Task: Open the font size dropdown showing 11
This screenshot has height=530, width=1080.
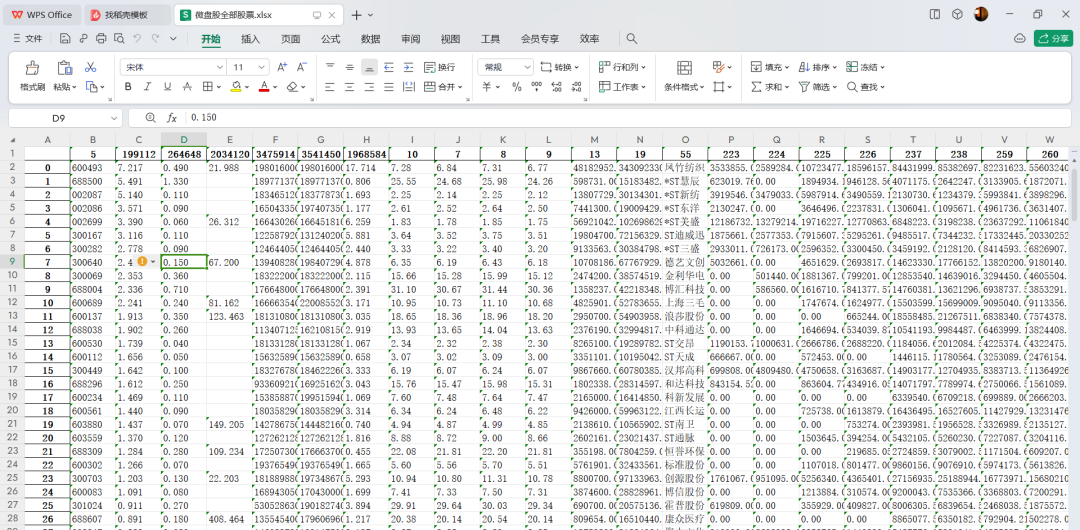Action: tap(260, 67)
